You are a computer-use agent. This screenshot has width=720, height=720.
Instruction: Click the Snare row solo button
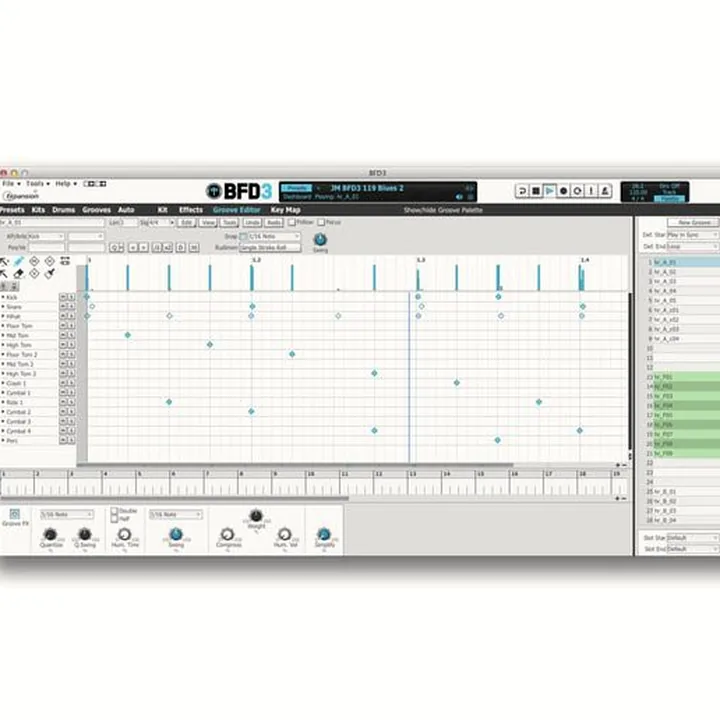point(71,306)
